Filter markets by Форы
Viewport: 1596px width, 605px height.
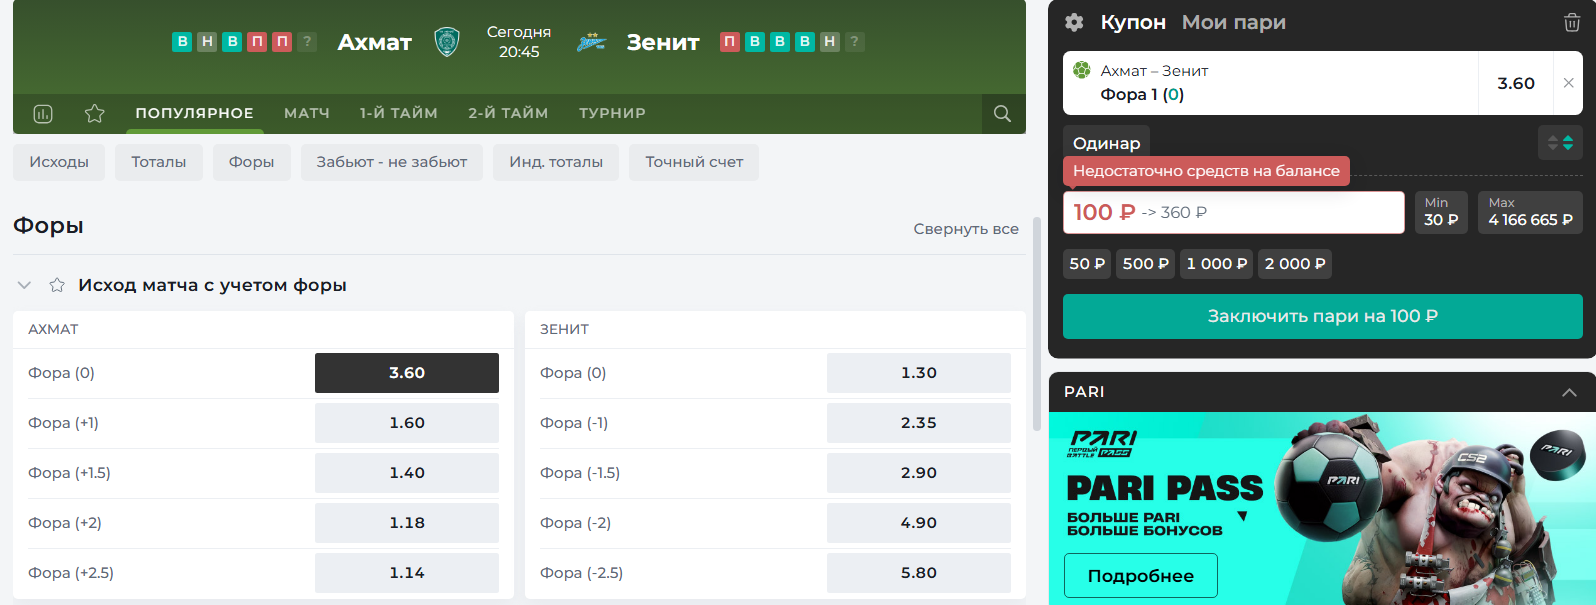click(252, 162)
